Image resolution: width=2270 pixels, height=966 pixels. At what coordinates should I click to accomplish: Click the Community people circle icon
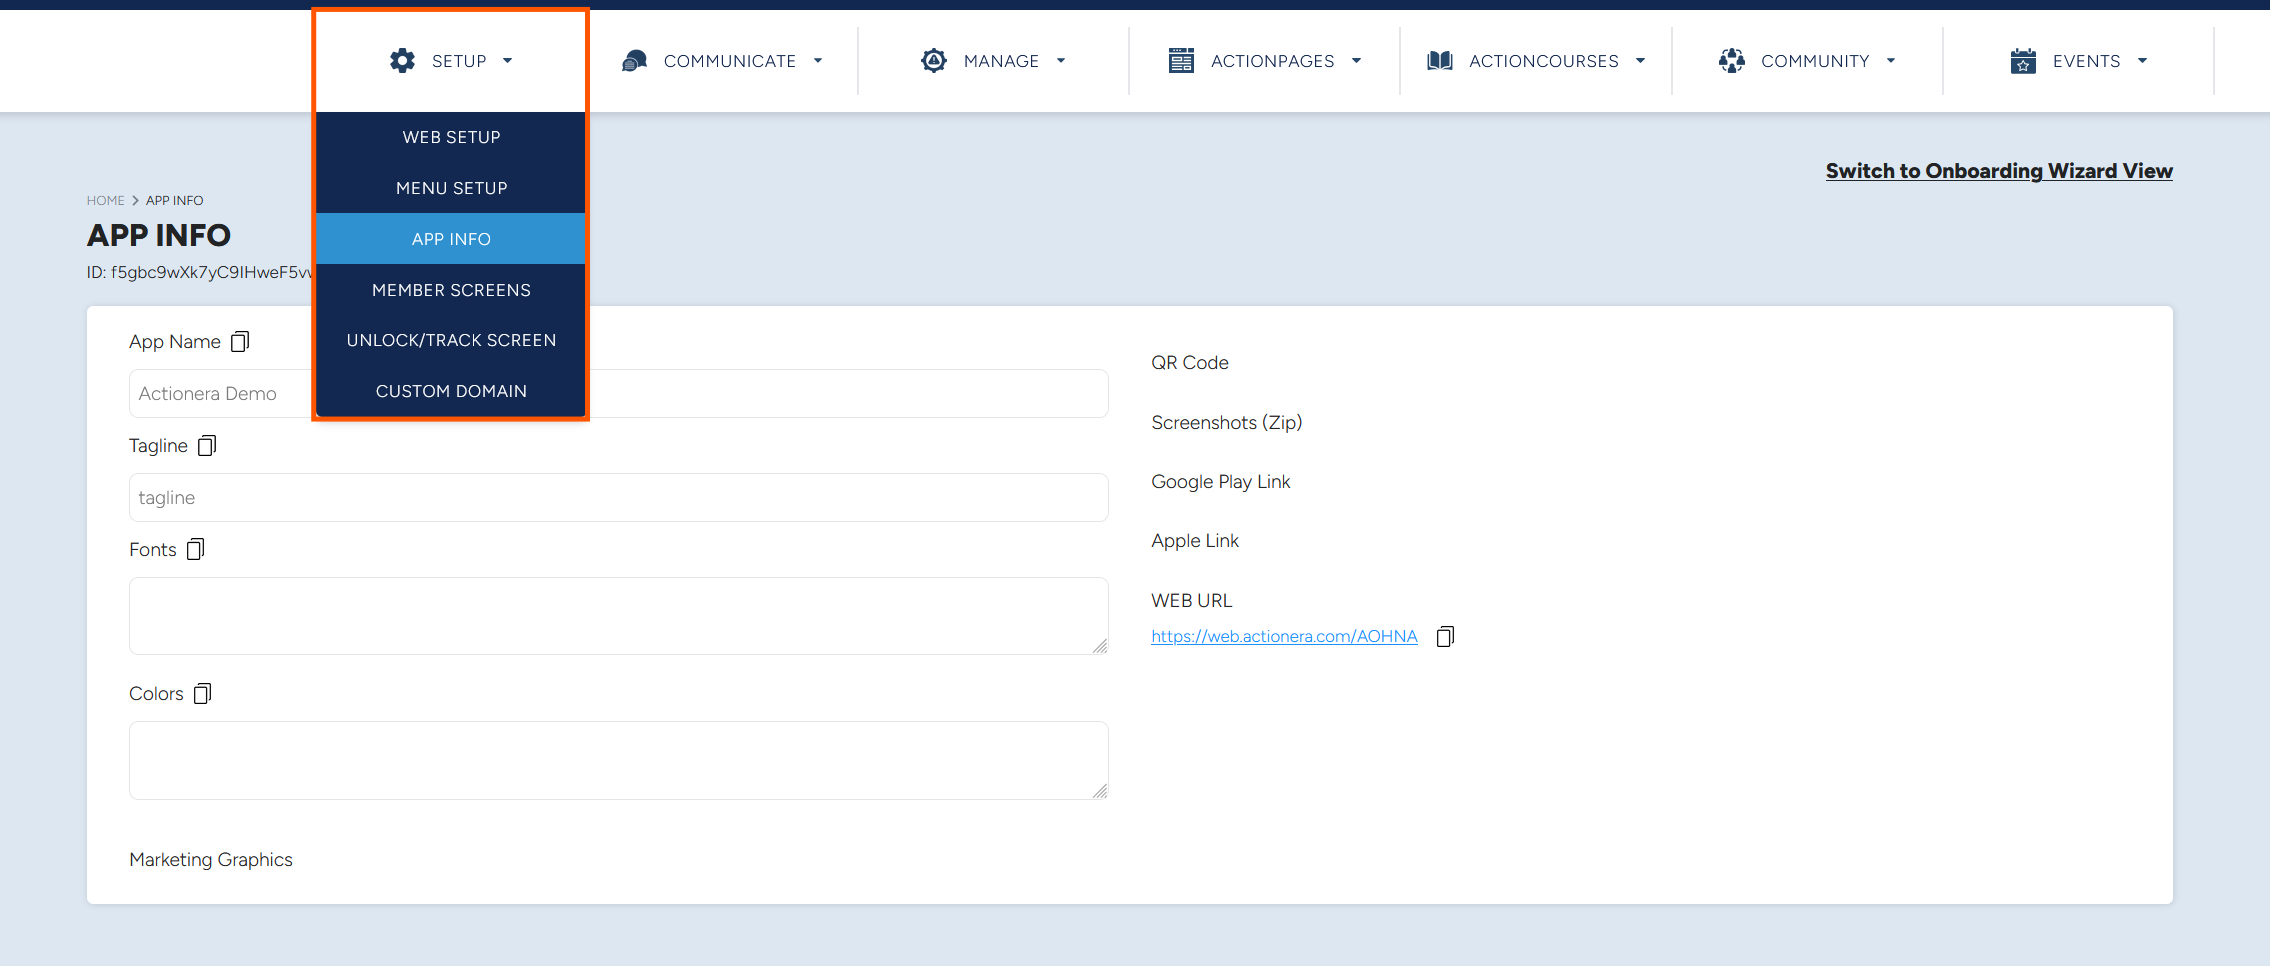1732,61
